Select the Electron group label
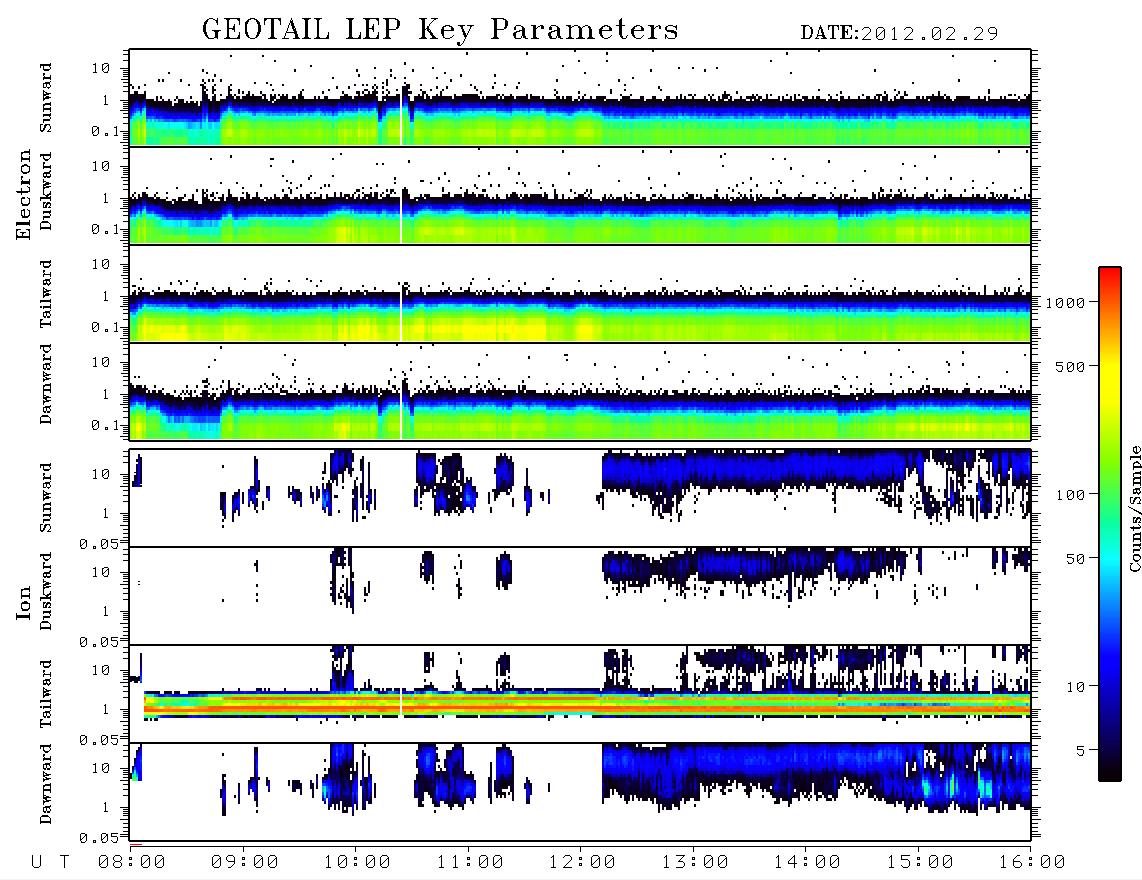1142x880 pixels. 24,194
